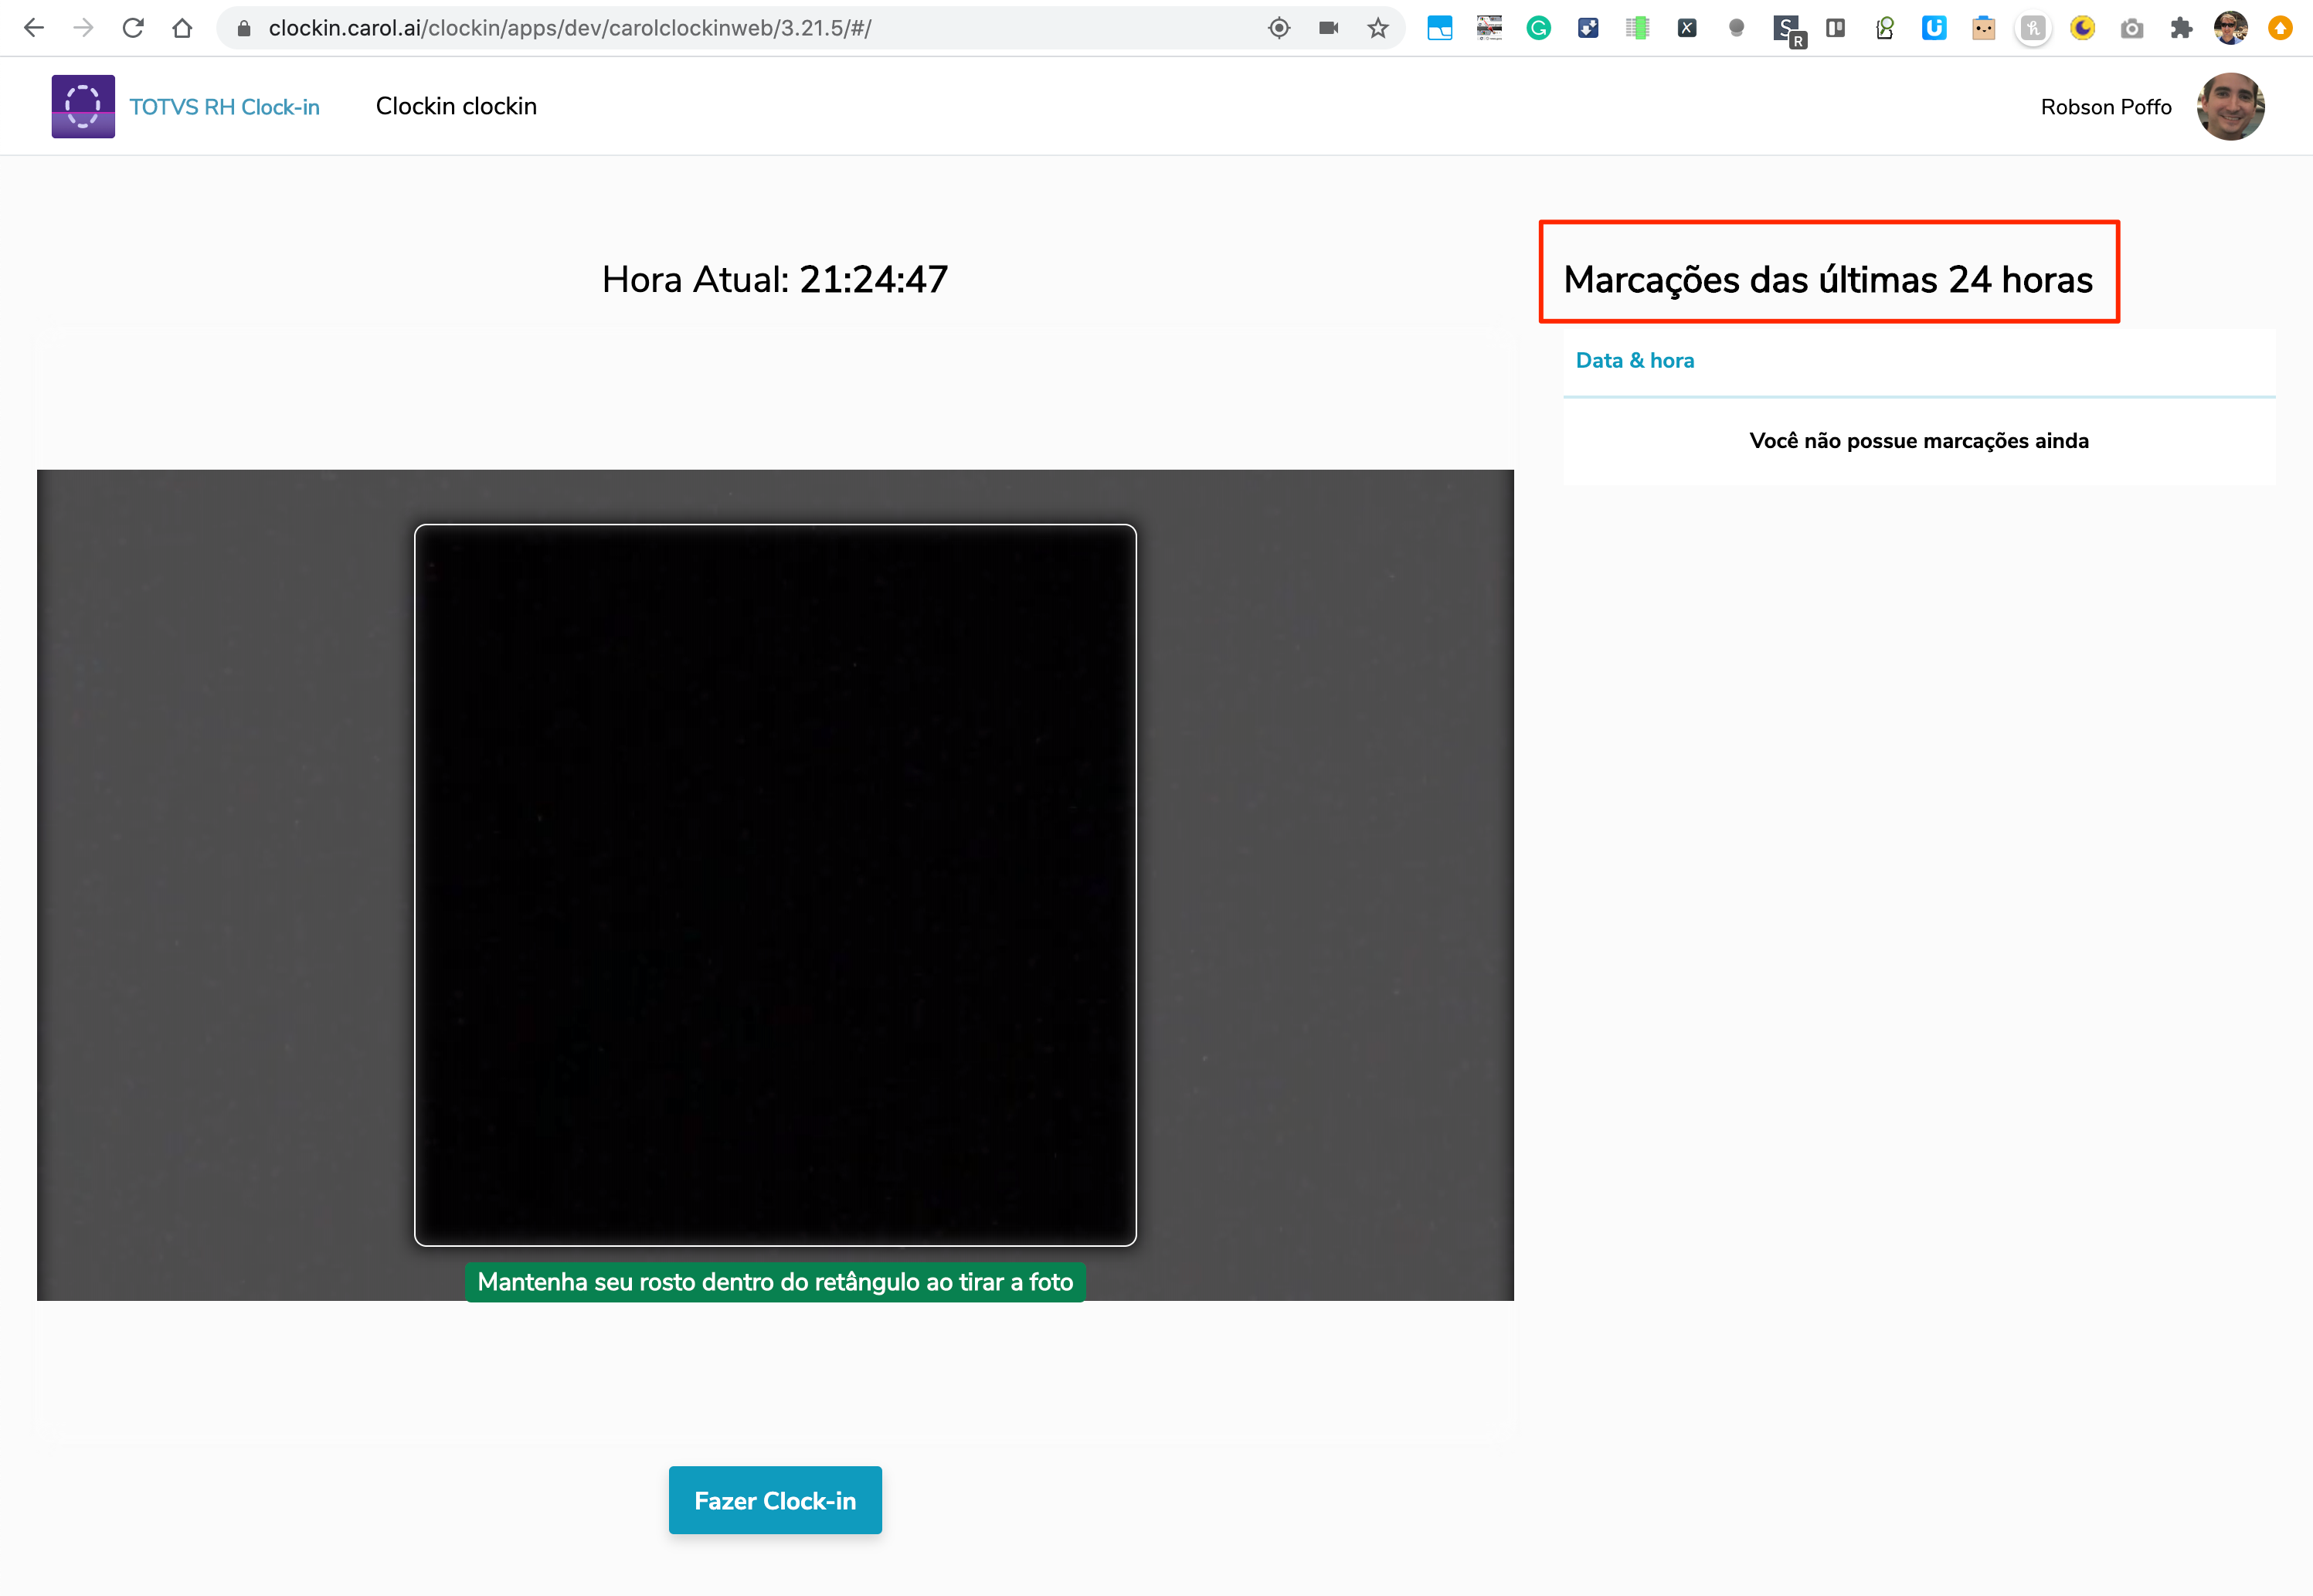2313x1596 pixels.
Task: Click the Robson Poffo username text
Action: [2105, 107]
